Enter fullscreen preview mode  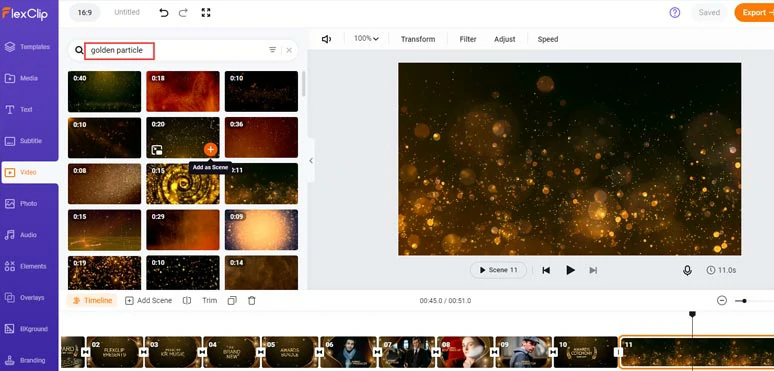(206, 13)
